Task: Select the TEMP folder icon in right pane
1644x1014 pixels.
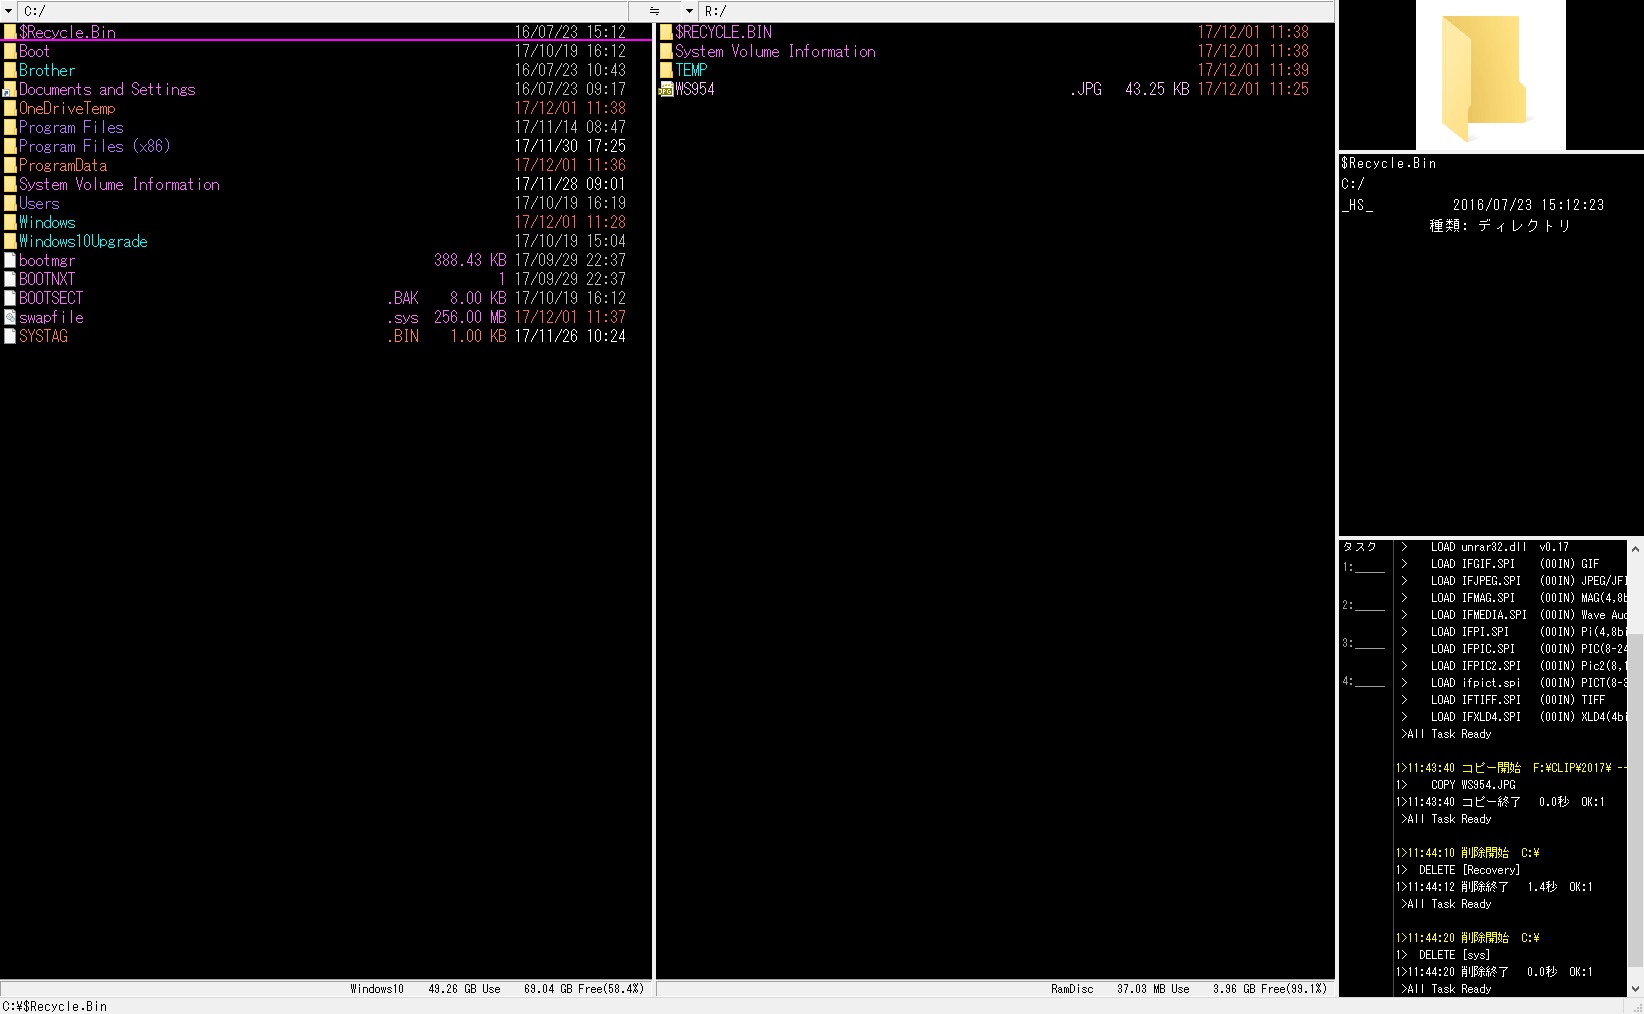Action: pyautogui.click(x=666, y=71)
